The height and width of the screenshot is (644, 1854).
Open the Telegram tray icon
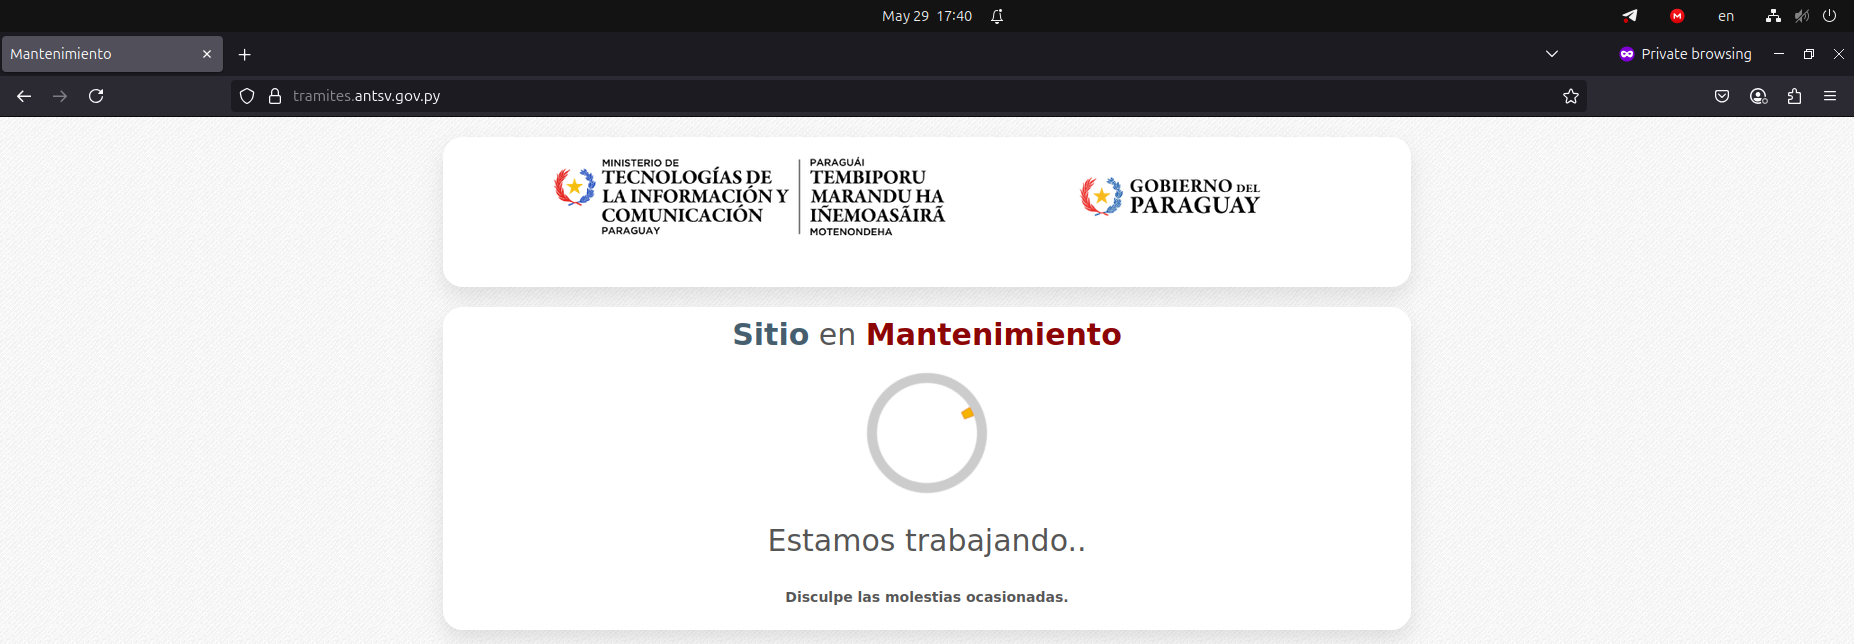tap(1630, 16)
